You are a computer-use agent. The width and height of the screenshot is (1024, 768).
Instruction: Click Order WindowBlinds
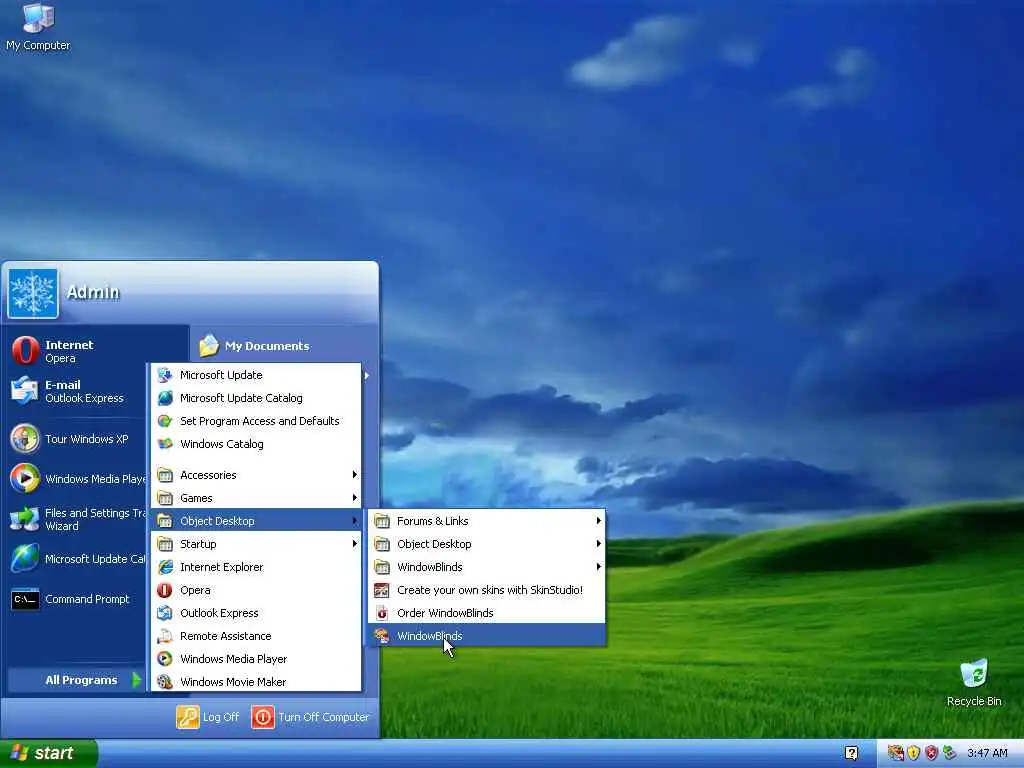coord(487,613)
